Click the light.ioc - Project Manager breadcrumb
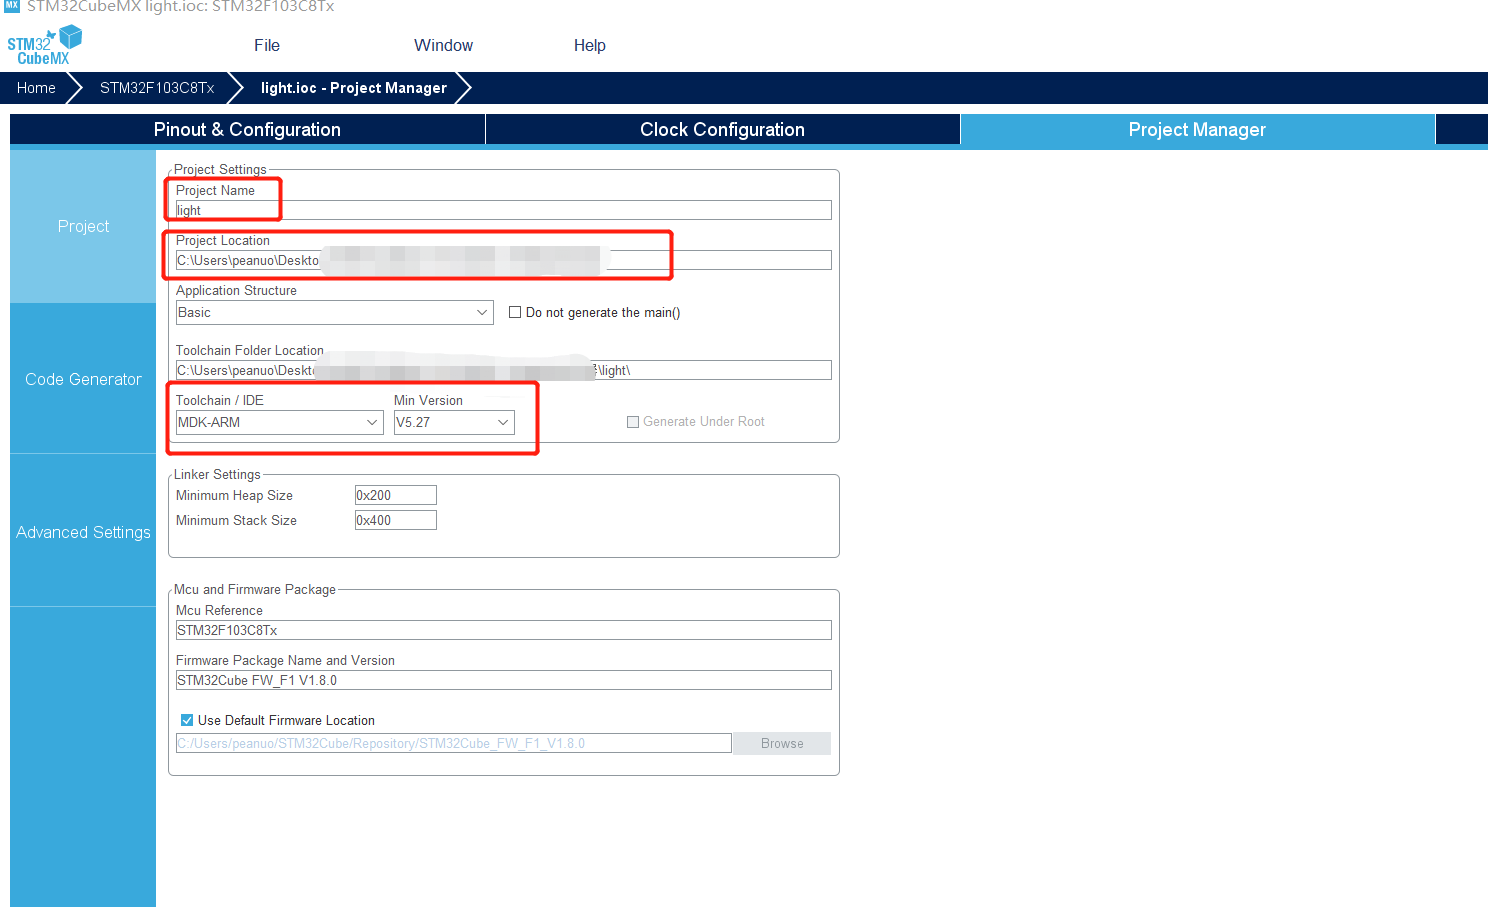 click(x=354, y=88)
